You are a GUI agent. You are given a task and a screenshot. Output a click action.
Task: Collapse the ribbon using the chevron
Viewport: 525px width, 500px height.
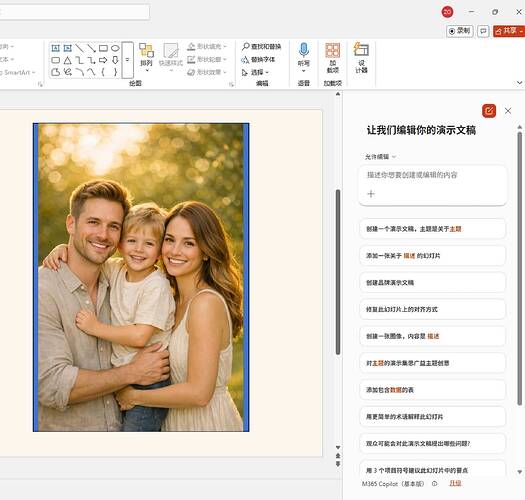click(519, 82)
